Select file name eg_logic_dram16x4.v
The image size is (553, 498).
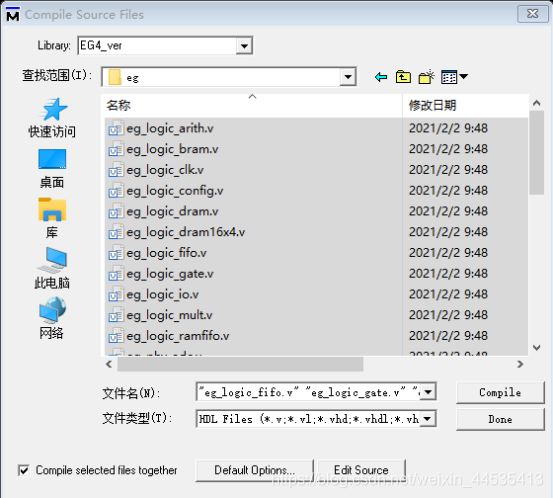point(186,232)
